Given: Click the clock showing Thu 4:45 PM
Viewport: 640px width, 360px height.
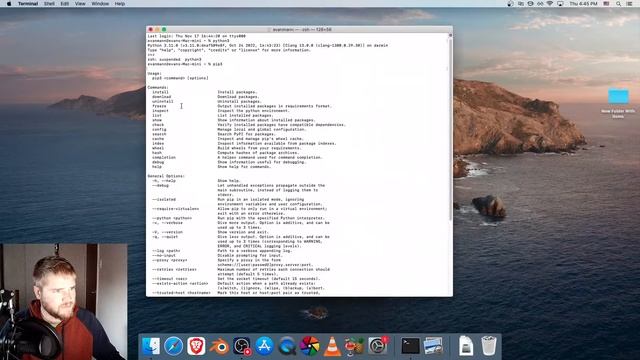Looking at the screenshot, I should pos(584,4).
